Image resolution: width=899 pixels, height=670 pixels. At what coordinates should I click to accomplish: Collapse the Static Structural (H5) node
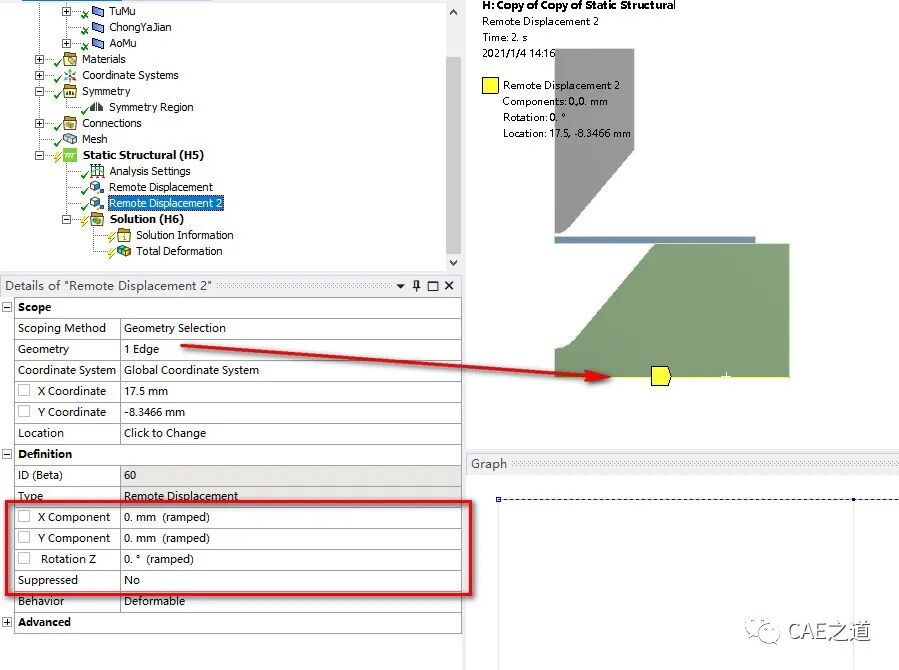(39, 155)
